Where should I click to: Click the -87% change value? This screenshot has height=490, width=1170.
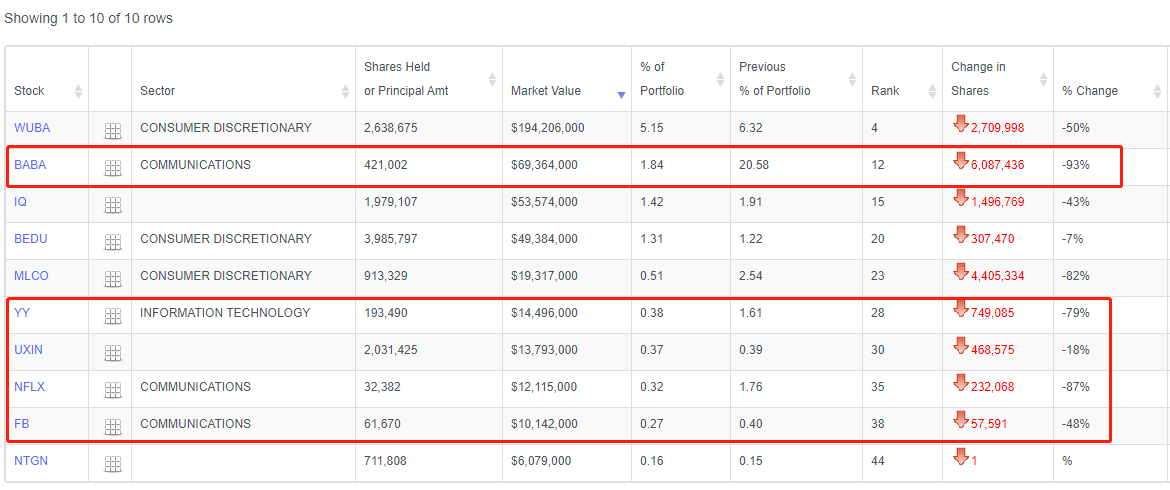1075,386
